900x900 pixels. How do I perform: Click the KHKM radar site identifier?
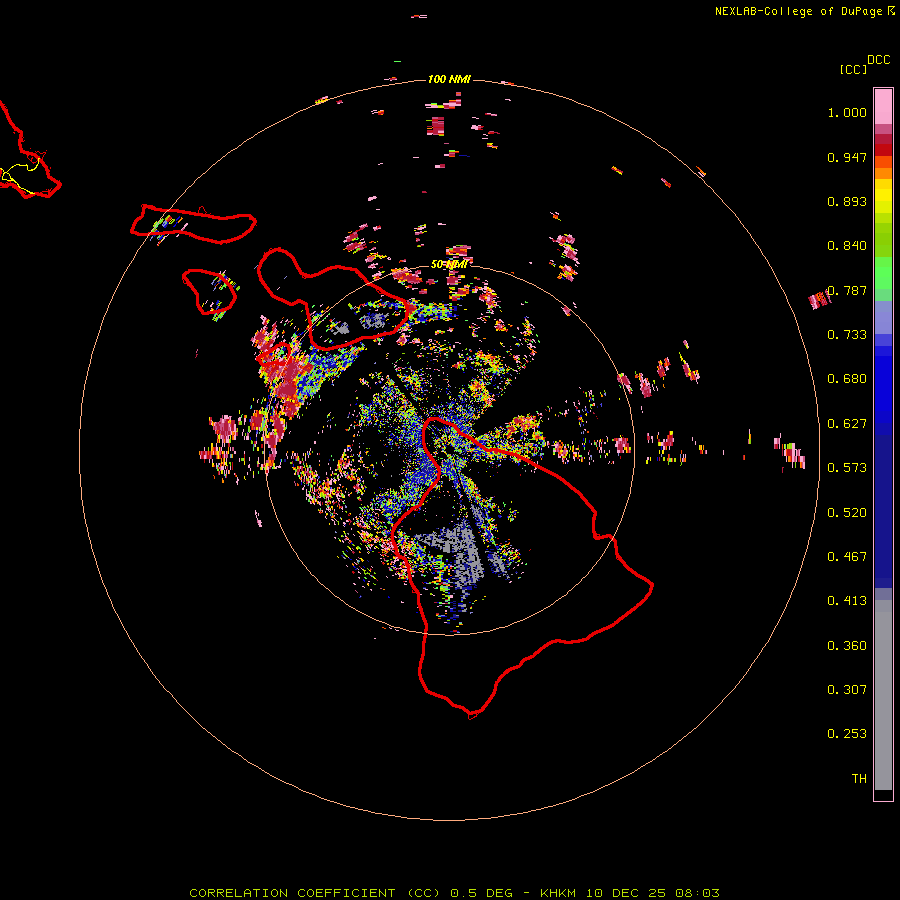558,893
